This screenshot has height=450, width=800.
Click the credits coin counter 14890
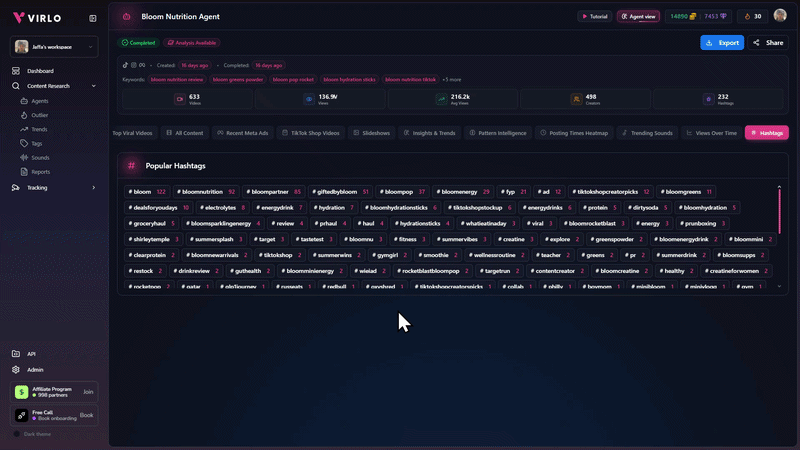(683, 16)
